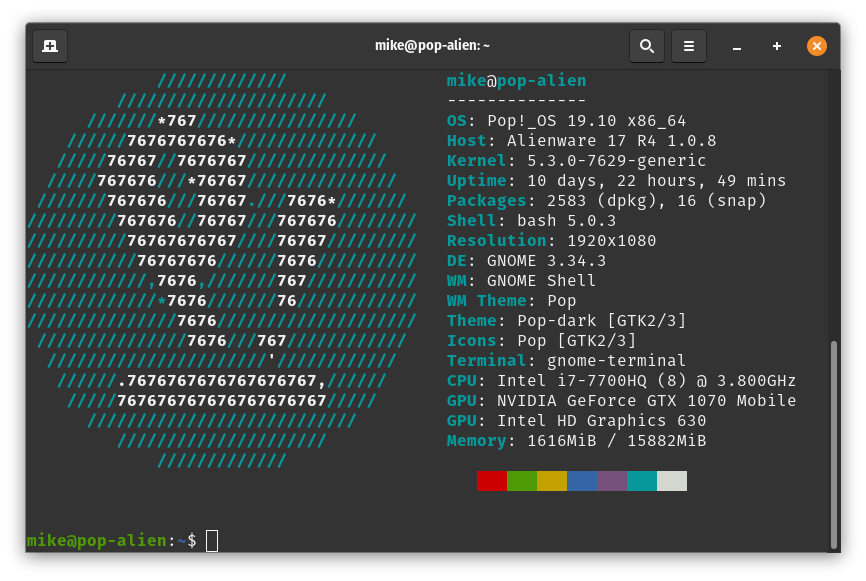
Task: Click the Shell line bash 5.0.3
Action: [531, 221]
